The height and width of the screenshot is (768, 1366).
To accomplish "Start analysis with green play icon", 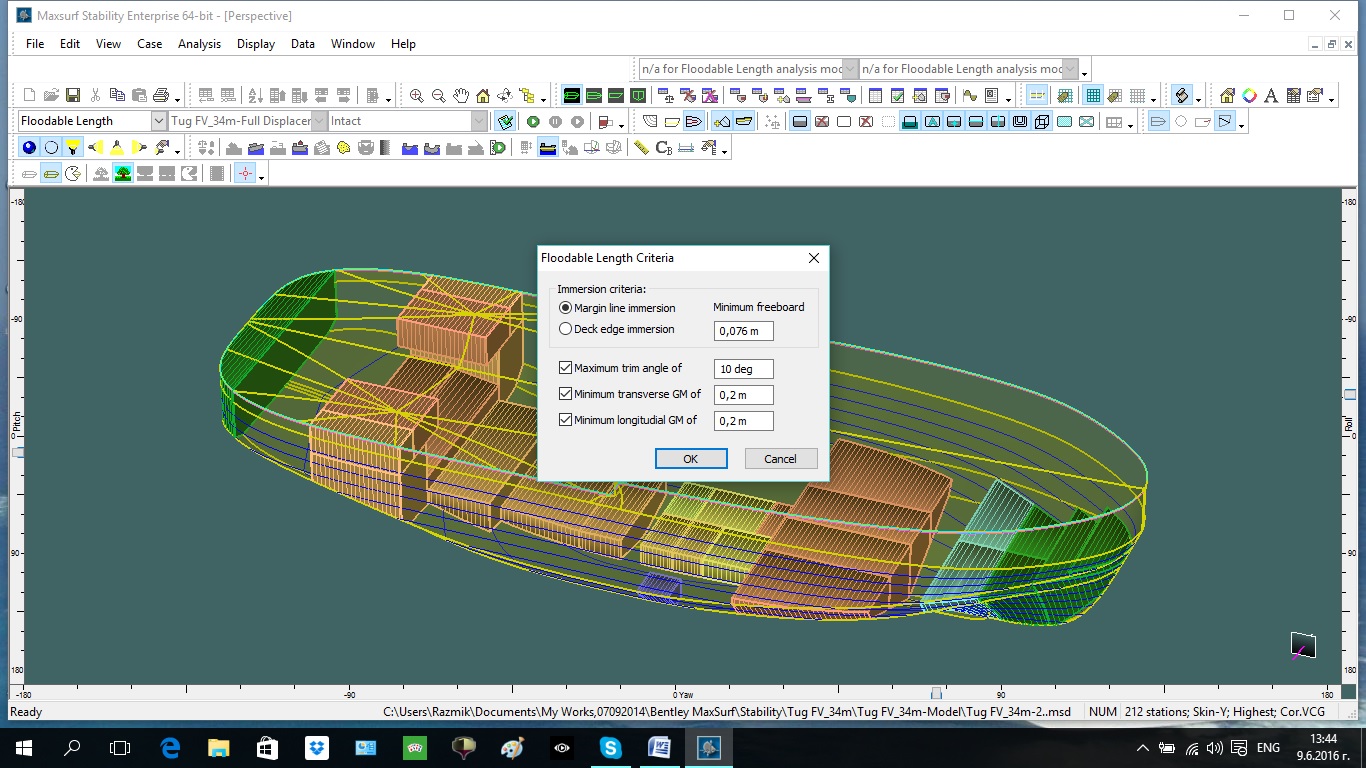I will 533,122.
